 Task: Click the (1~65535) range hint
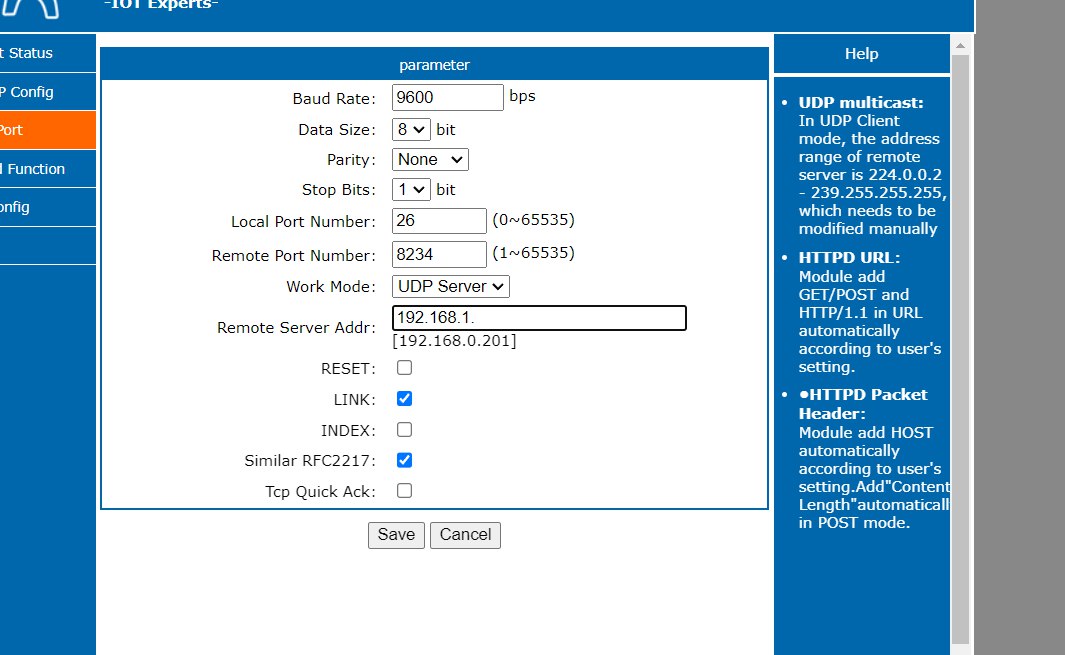coord(534,253)
